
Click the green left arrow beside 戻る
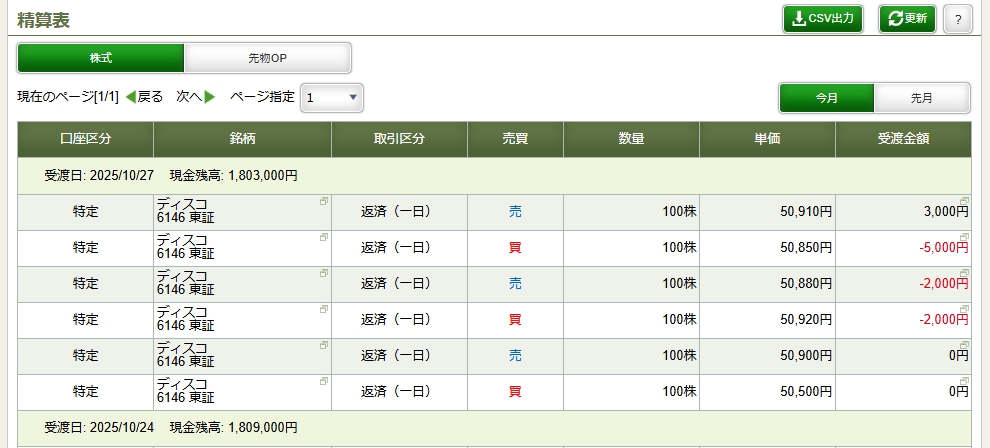pyautogui.click(x=130, y=97)
